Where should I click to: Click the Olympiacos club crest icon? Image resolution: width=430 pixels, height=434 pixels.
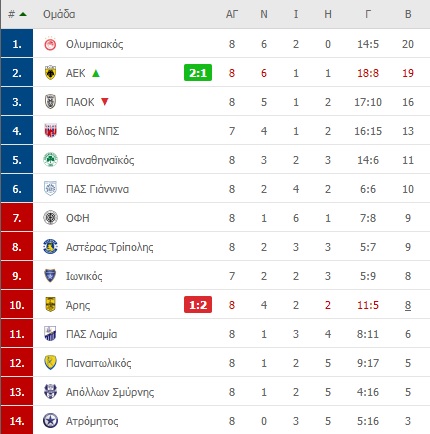(x=50, y=44)
